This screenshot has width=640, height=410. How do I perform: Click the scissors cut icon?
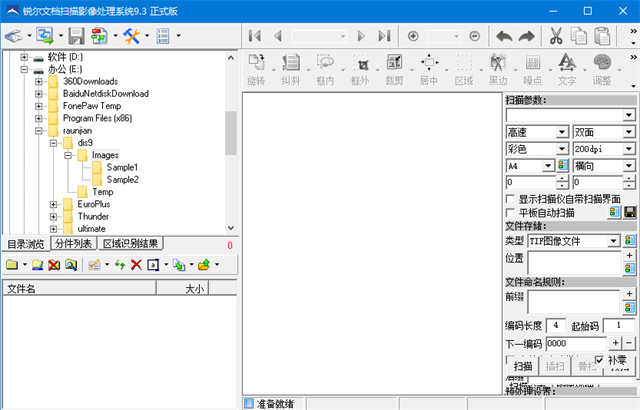[554, 36]
